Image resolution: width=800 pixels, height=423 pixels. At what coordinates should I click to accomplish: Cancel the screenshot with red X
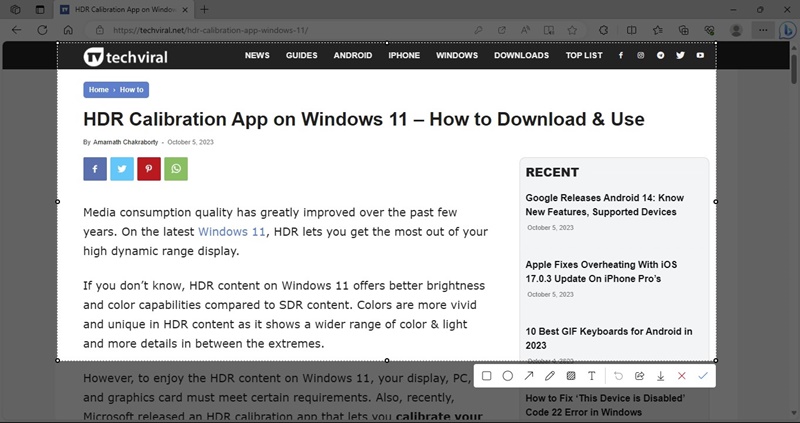pyautogui.click(x=682, y=376)
